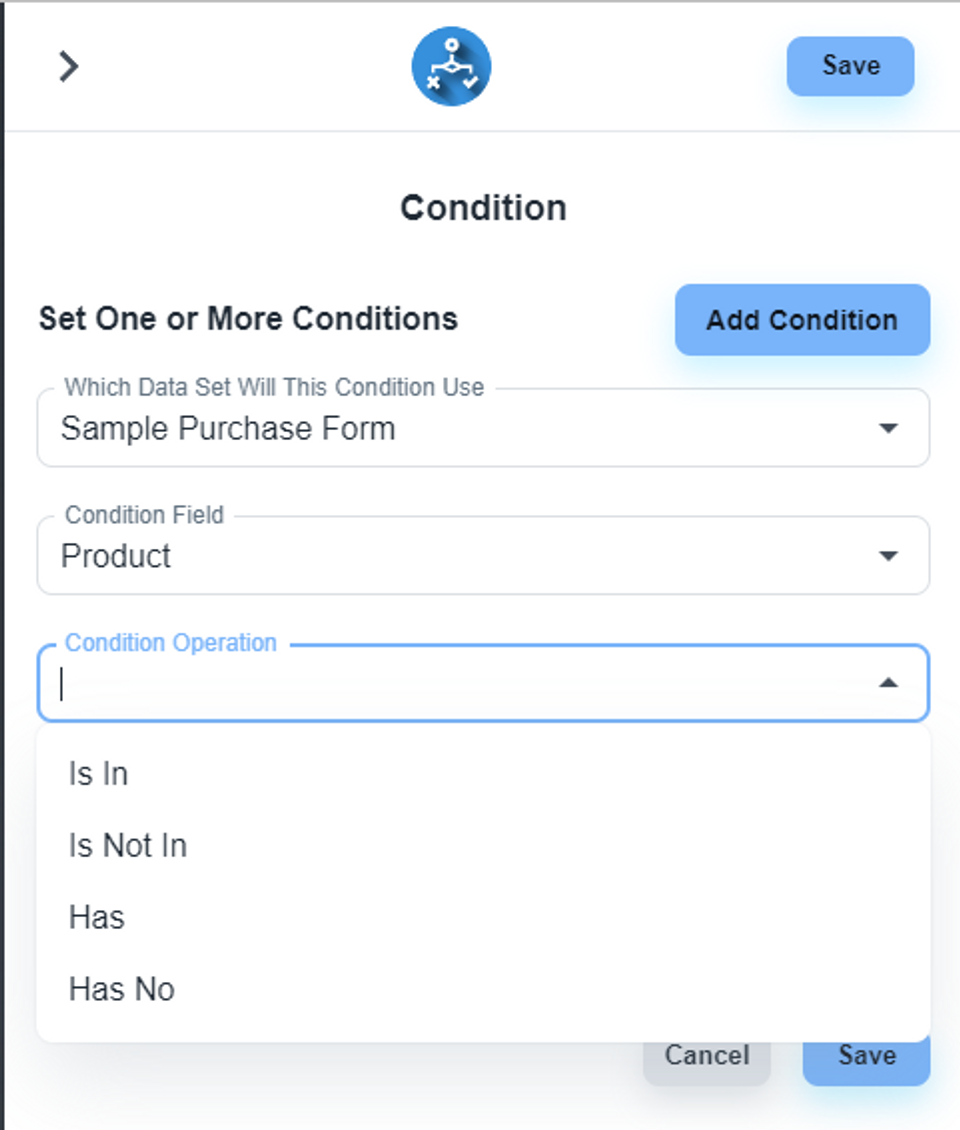
Task: Choose the "Is Not In" option
Action: pyautogui.click(x=127, y=846)
